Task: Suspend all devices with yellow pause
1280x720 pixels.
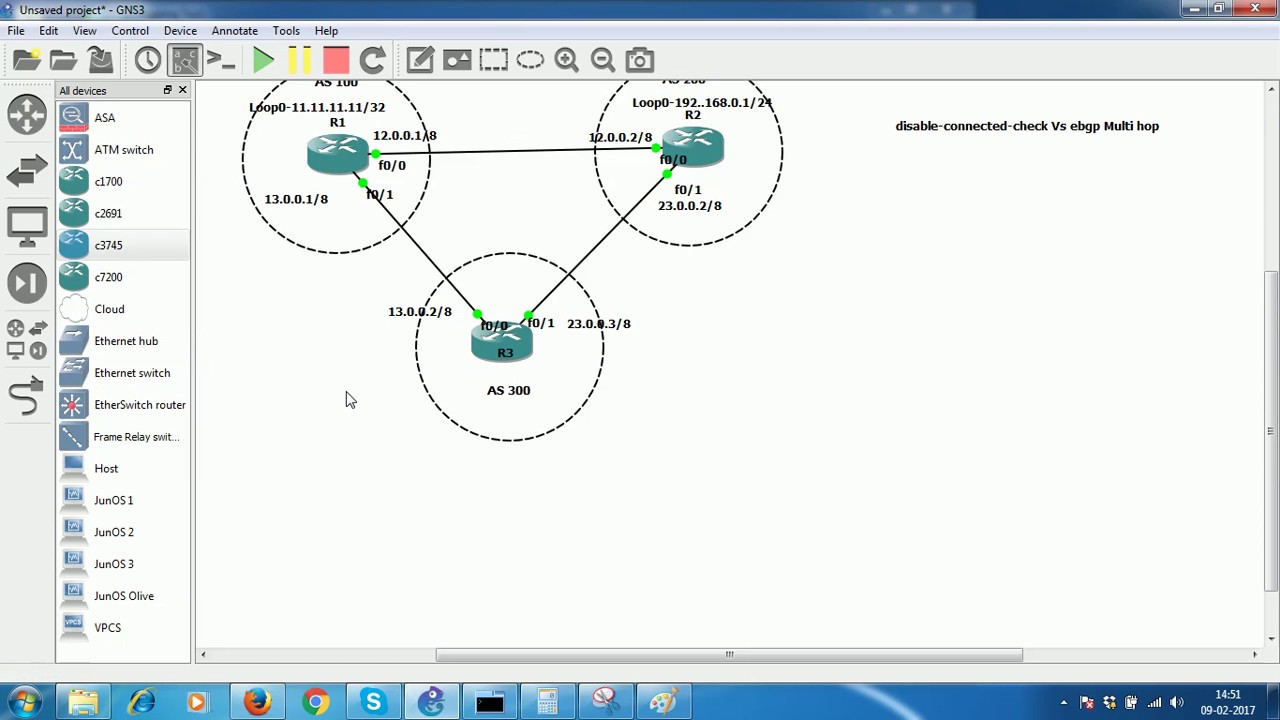Action: click(300, 60)
